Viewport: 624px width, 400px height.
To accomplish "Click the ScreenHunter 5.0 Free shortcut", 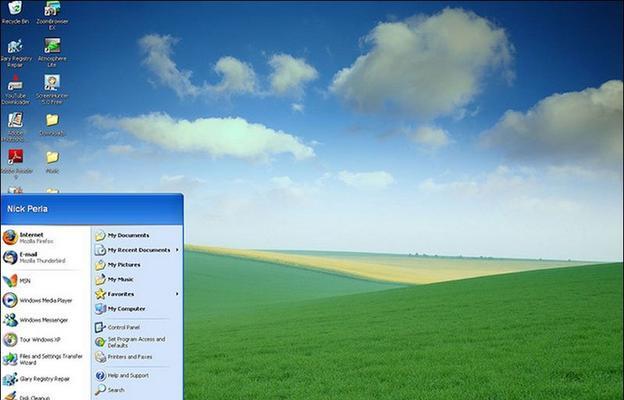I will [52, 90].
